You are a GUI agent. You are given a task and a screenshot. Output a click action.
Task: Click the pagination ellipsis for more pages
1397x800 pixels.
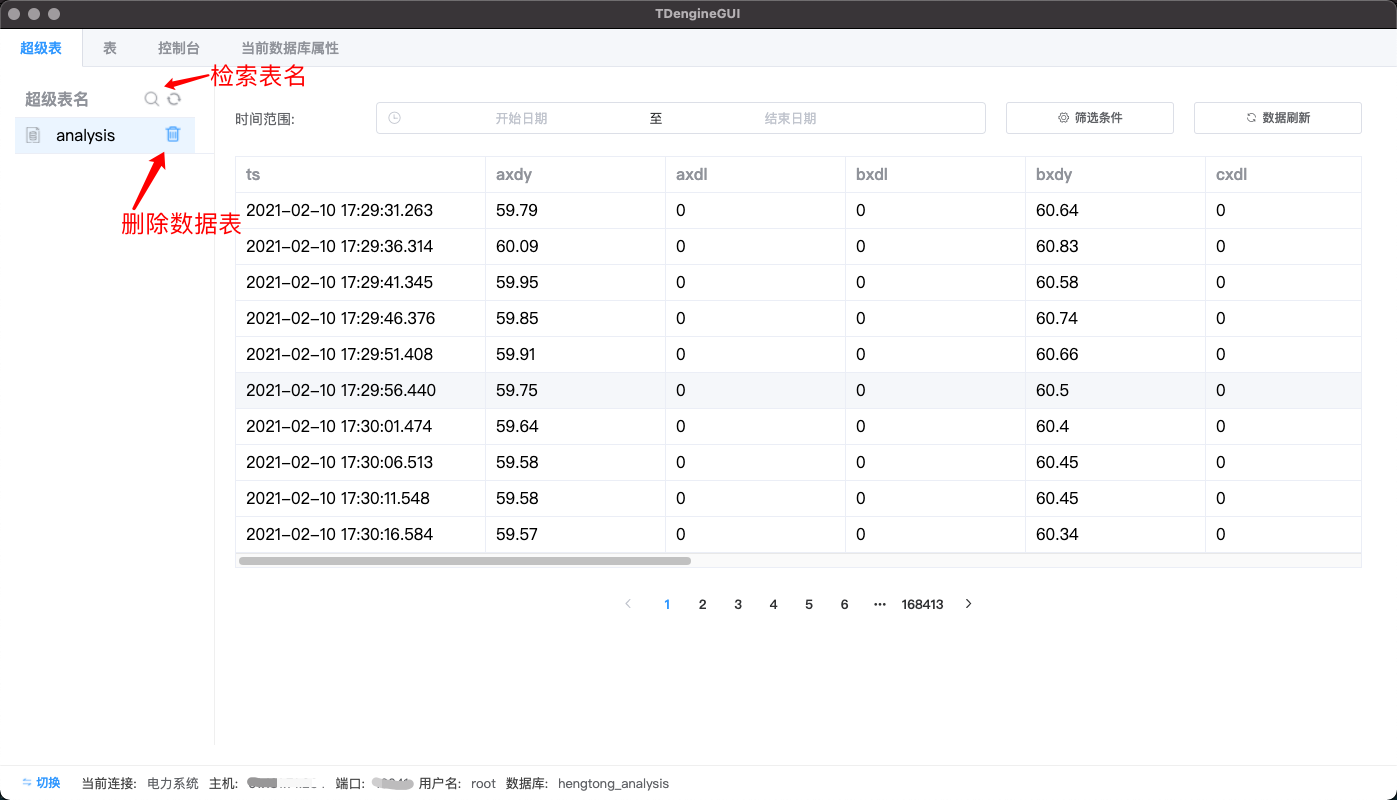pyautogui.click(x=880, y=604)
